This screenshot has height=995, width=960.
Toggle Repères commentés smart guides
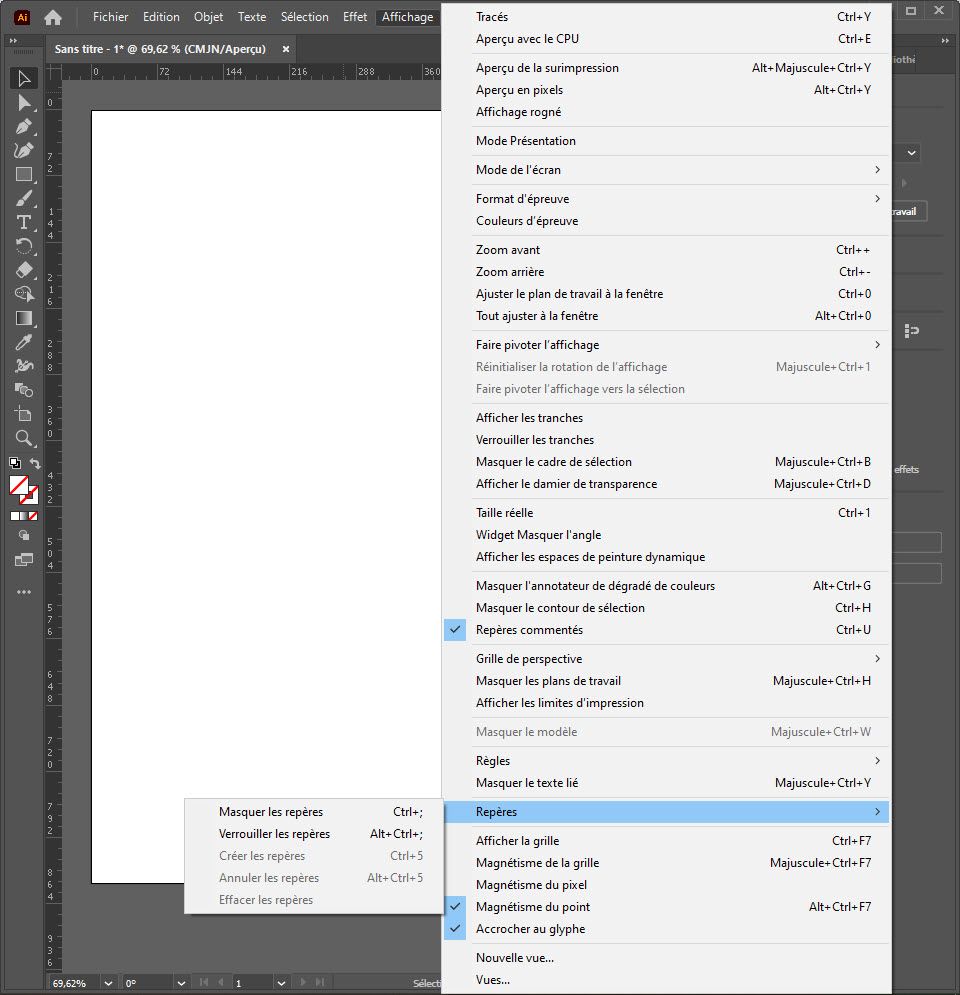tap(666, 630)
